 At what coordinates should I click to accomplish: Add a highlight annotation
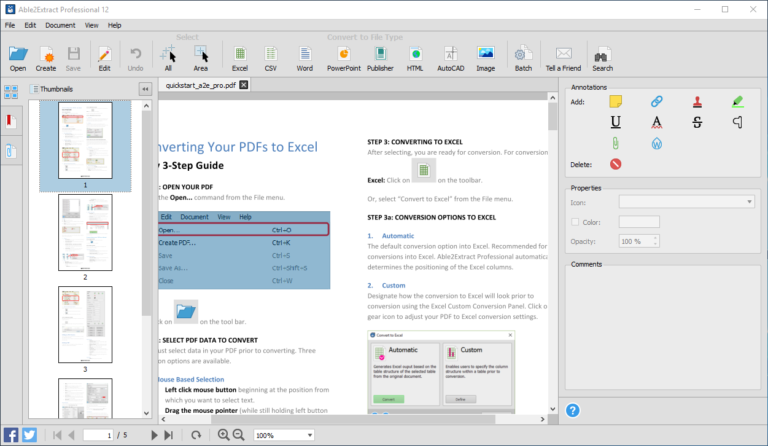point(738,101)
